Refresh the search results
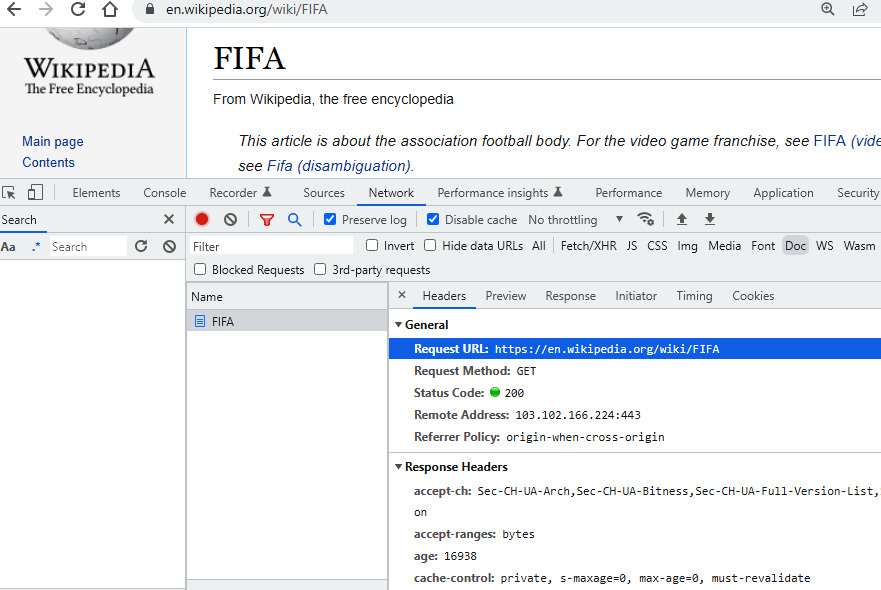Image resolution: width=881 pixels, height=590 pixels. [141, 246]
